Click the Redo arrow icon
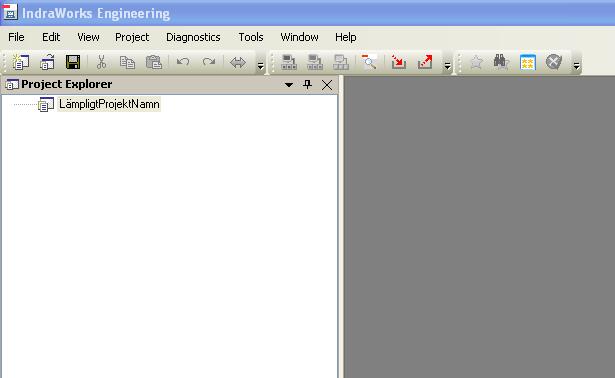The width and height of the screenshot is (615, 378). pos(209,62)
